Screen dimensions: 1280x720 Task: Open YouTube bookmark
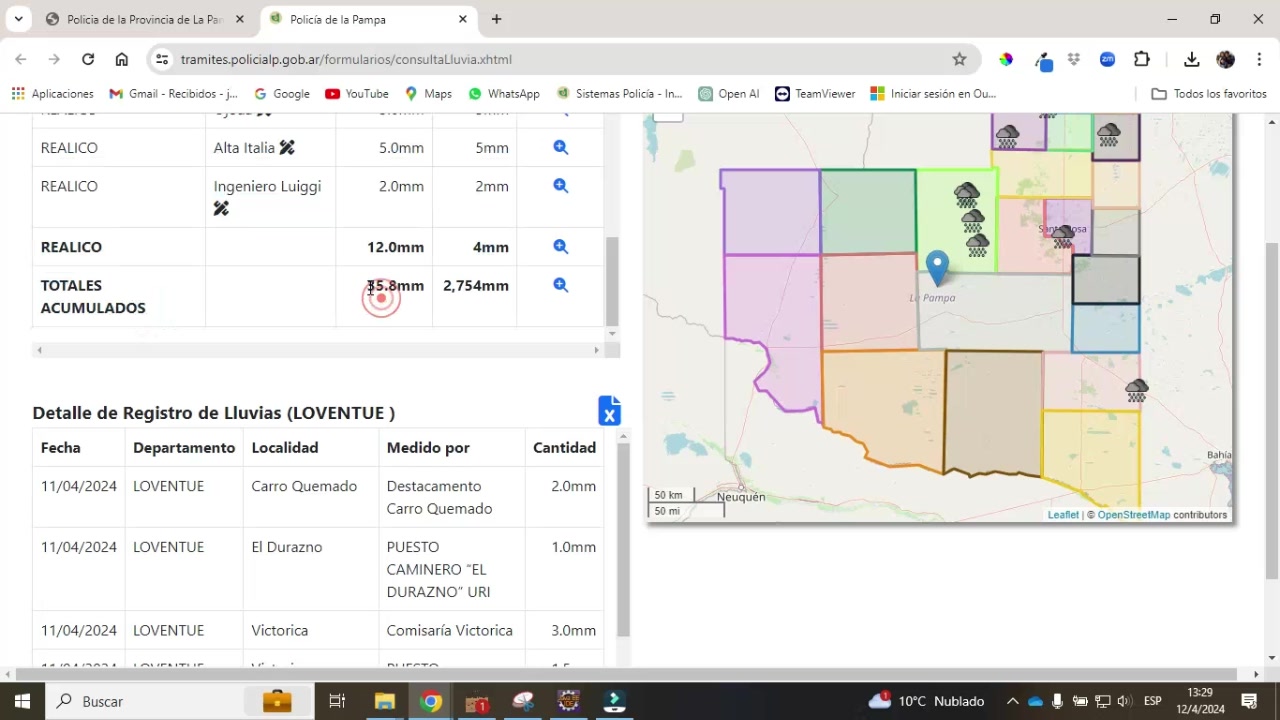(357, 93)
